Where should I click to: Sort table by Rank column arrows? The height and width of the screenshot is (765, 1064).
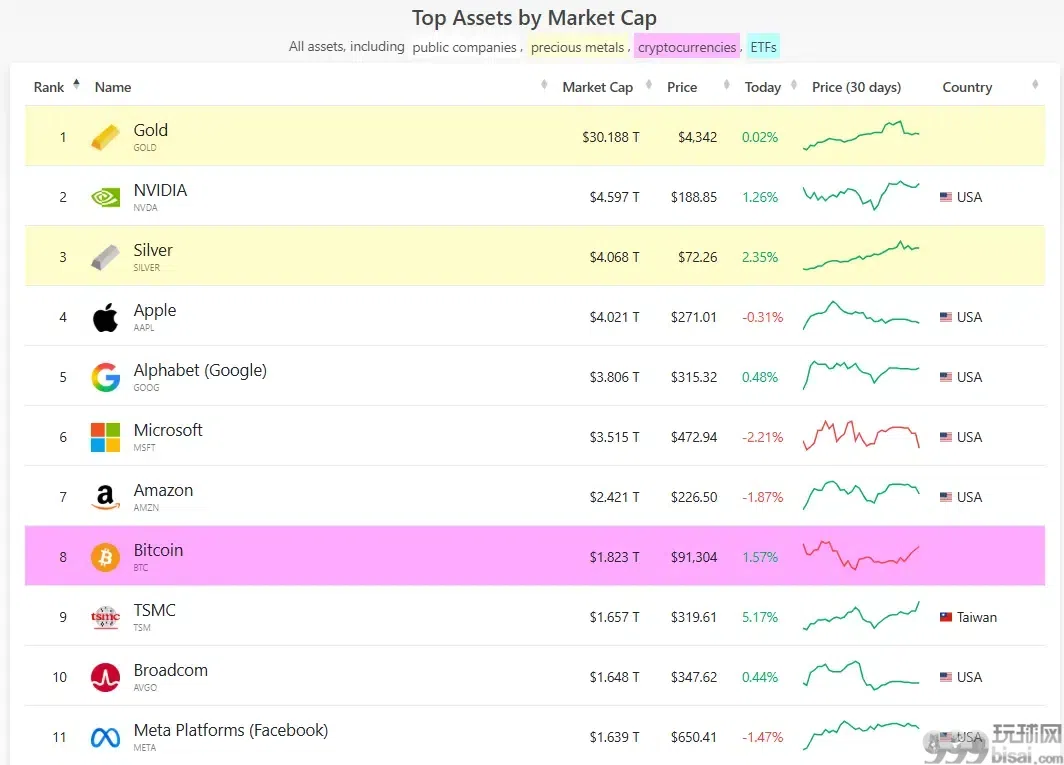pos(77,85)
